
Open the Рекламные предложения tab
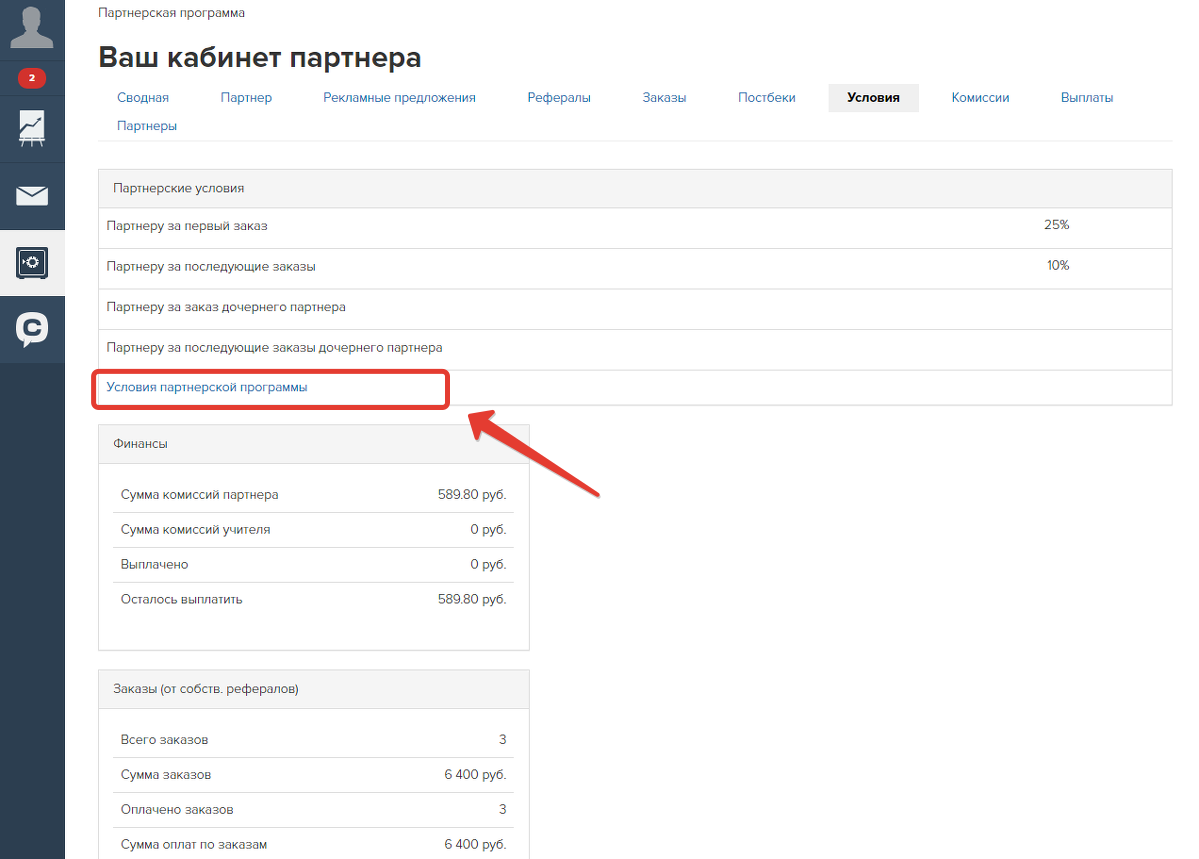(x=399, y=98)
